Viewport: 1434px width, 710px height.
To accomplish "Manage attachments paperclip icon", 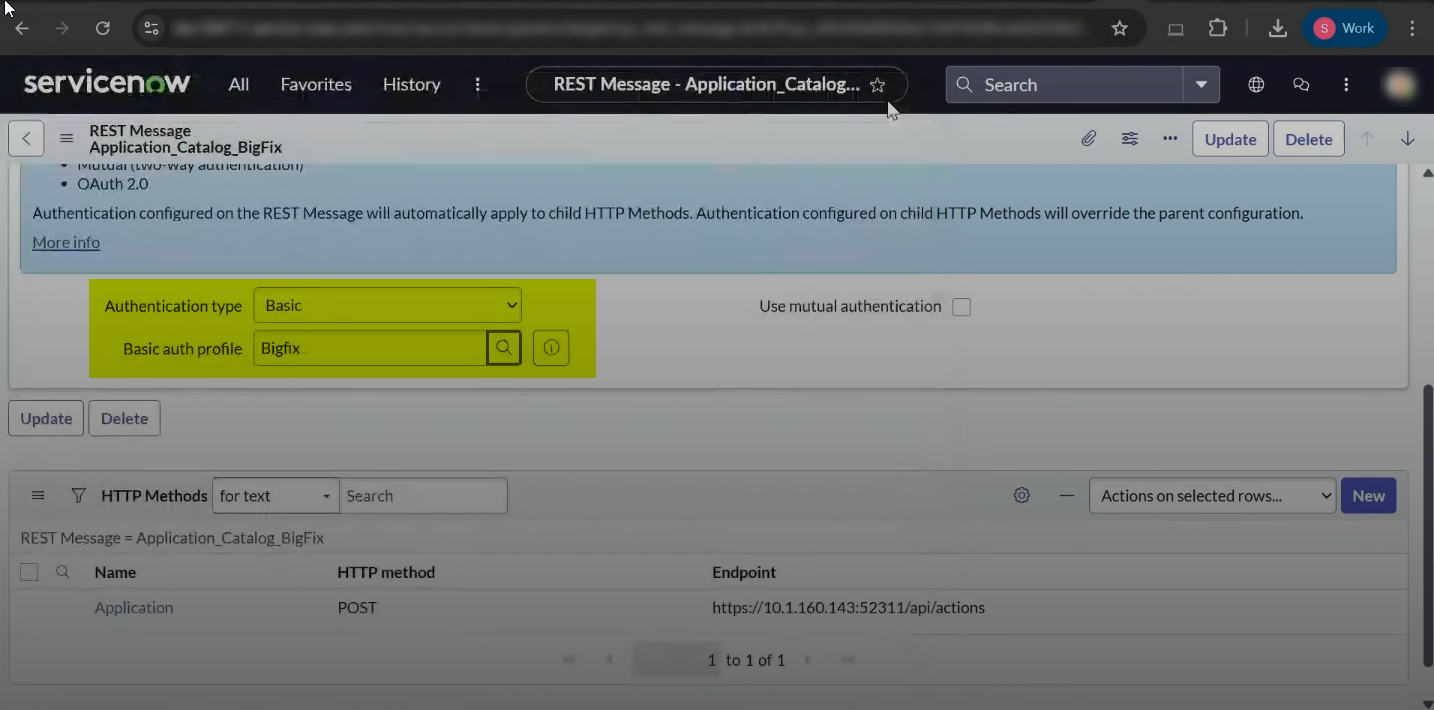I will tap(1089, 139).
